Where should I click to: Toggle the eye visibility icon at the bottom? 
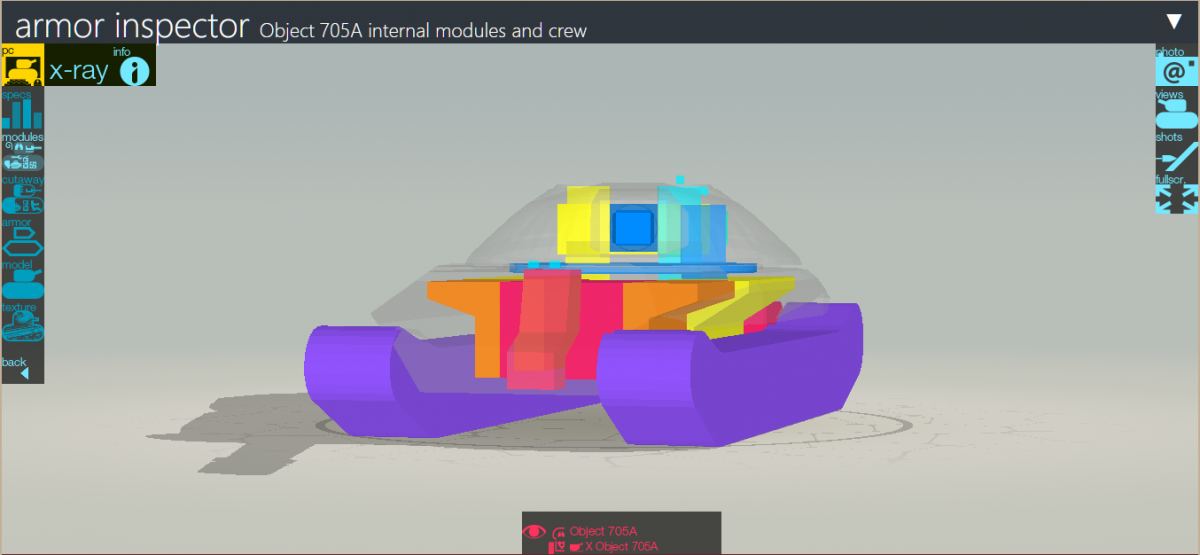coord(535,532)
